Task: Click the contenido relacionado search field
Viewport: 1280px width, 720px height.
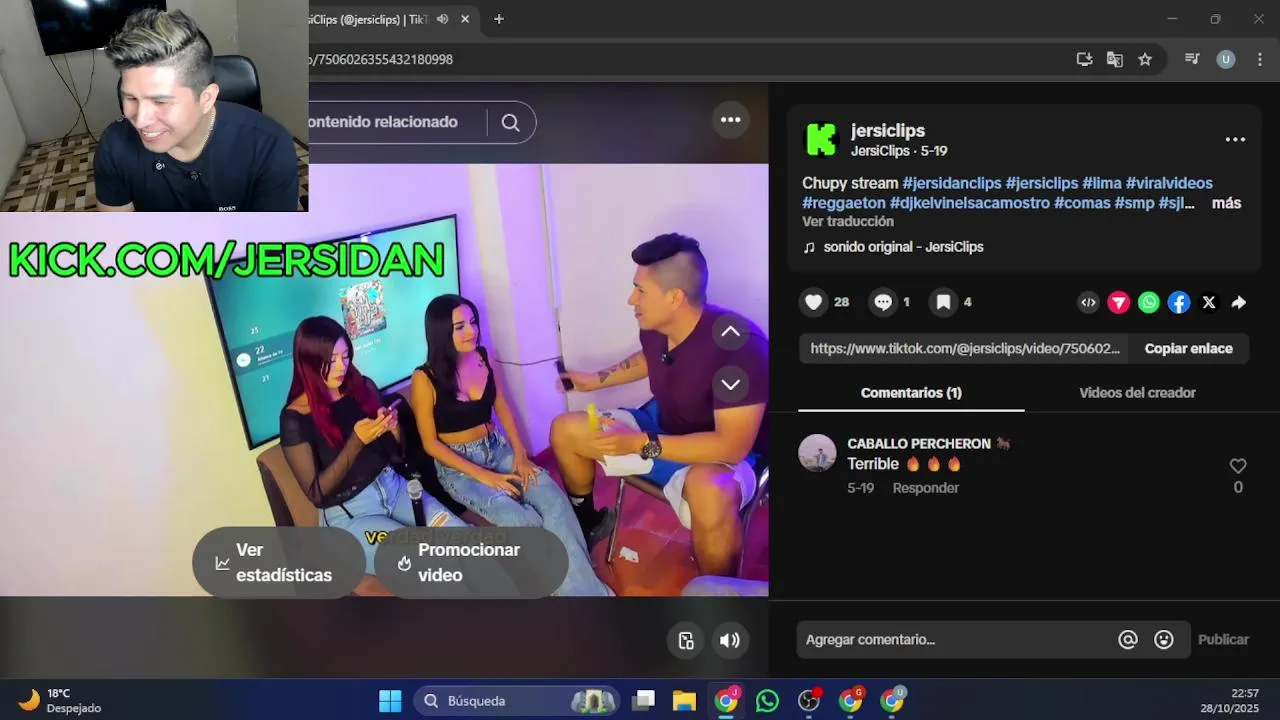Action: [x=397, y=122]
